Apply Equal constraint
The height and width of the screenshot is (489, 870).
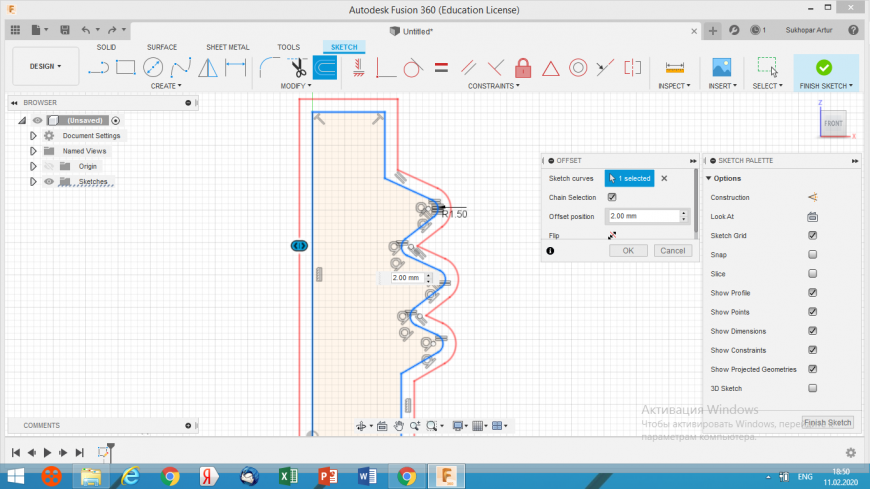[441, 68]
